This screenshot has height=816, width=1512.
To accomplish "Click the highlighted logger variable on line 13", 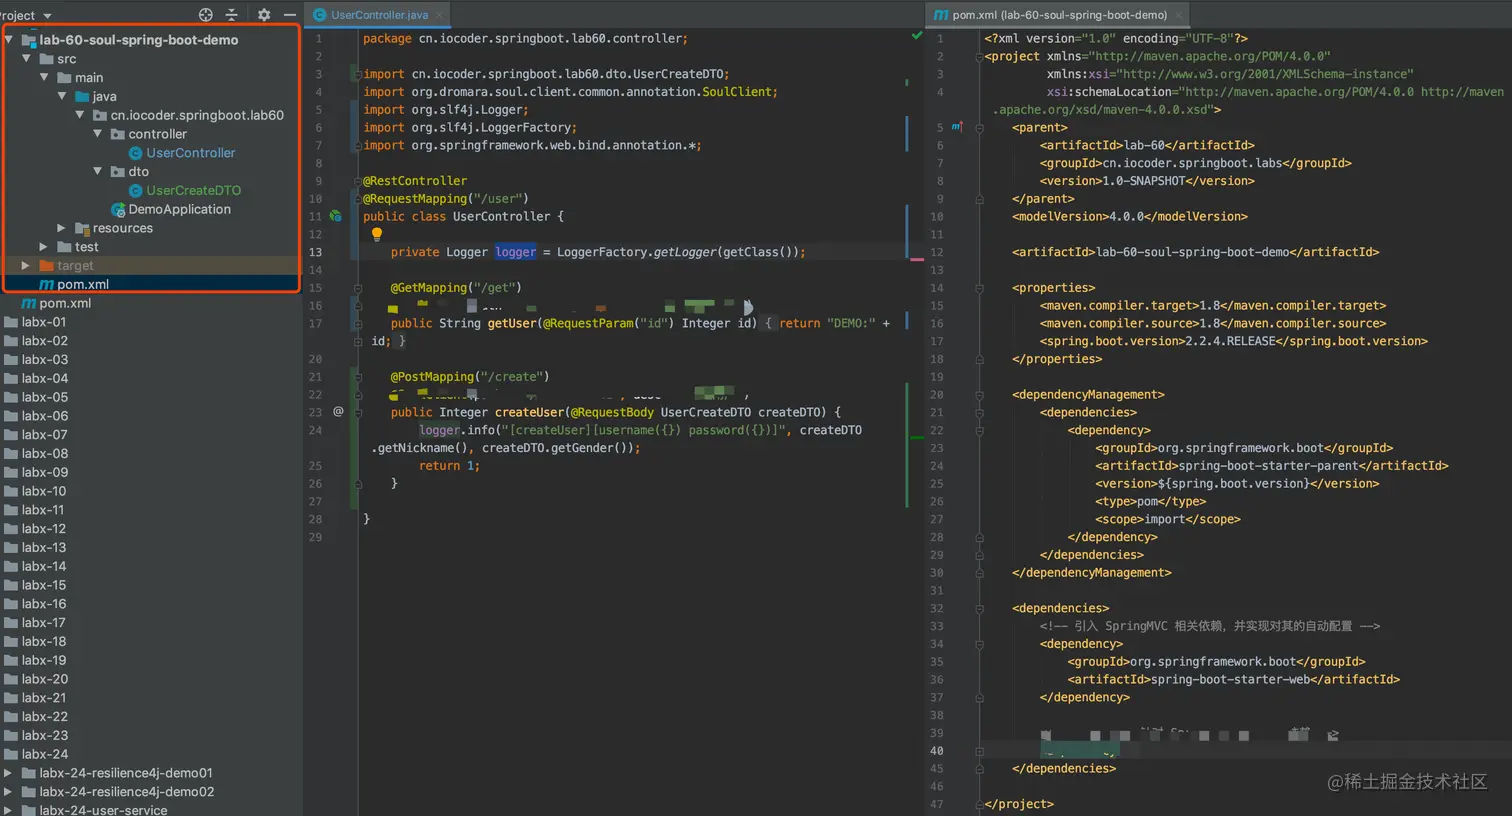I will [516, 252].
